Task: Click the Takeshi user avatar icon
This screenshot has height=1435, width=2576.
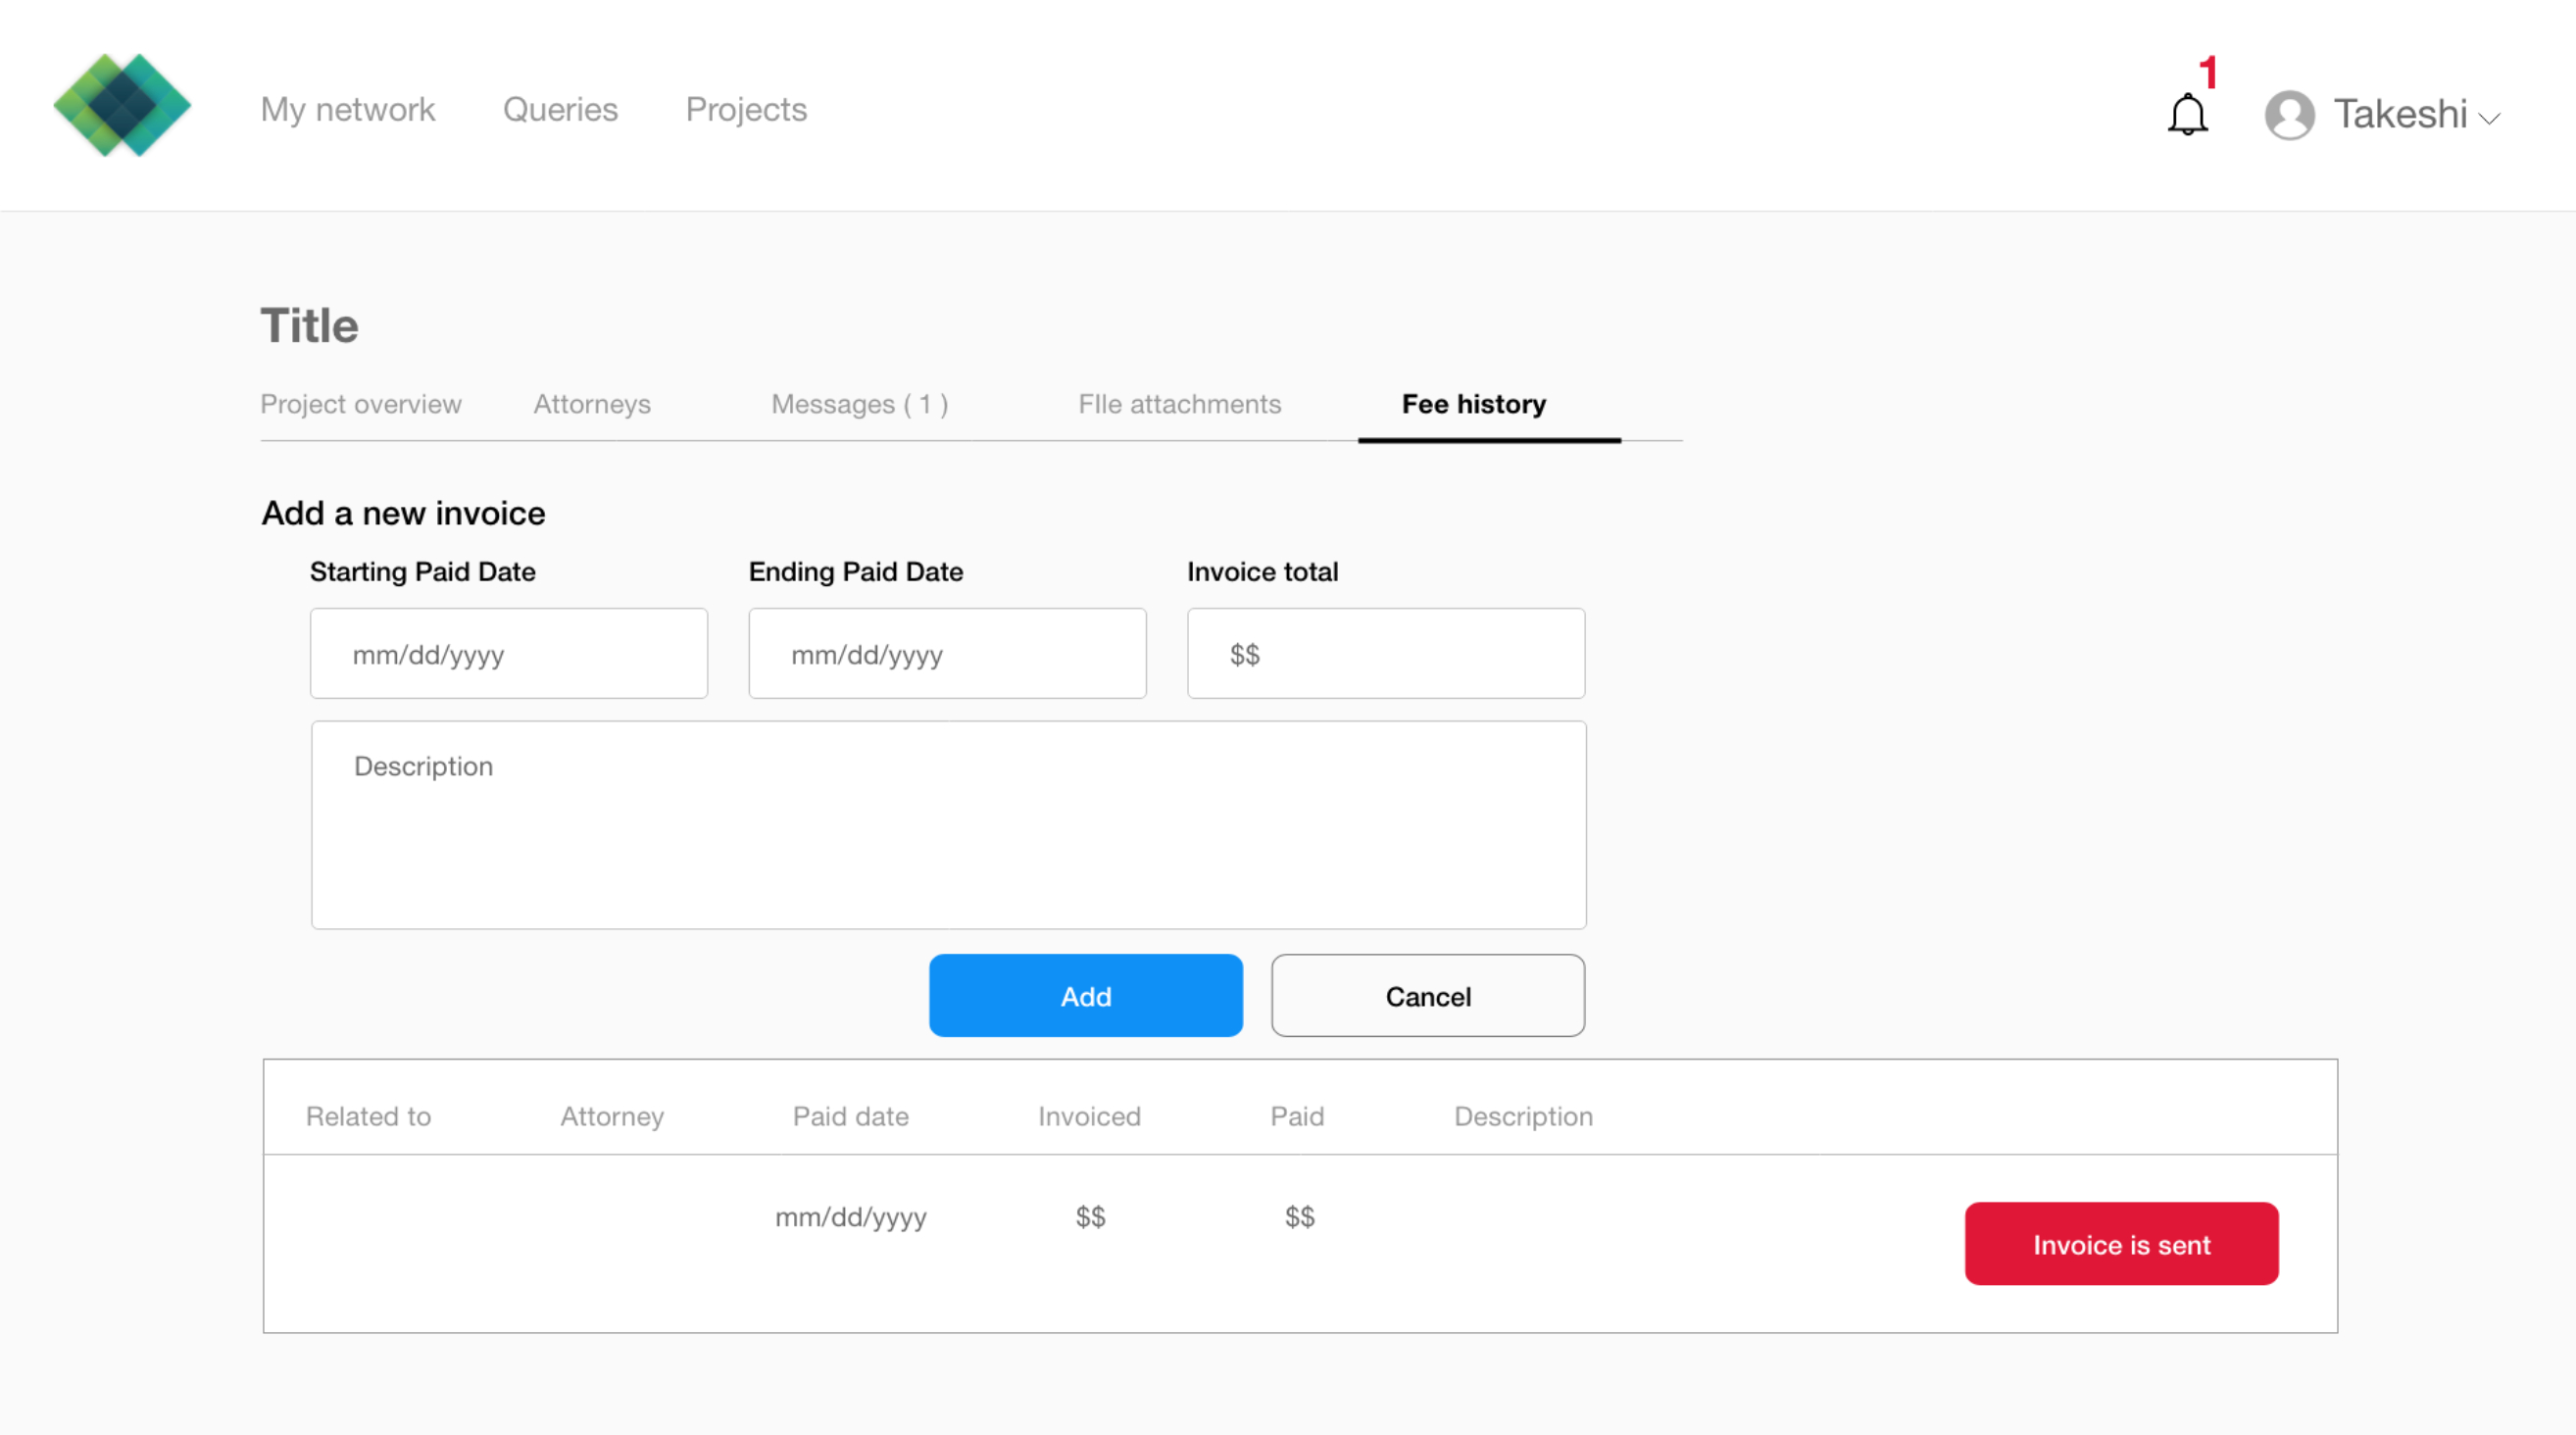Action: (x=2289, y=115)
